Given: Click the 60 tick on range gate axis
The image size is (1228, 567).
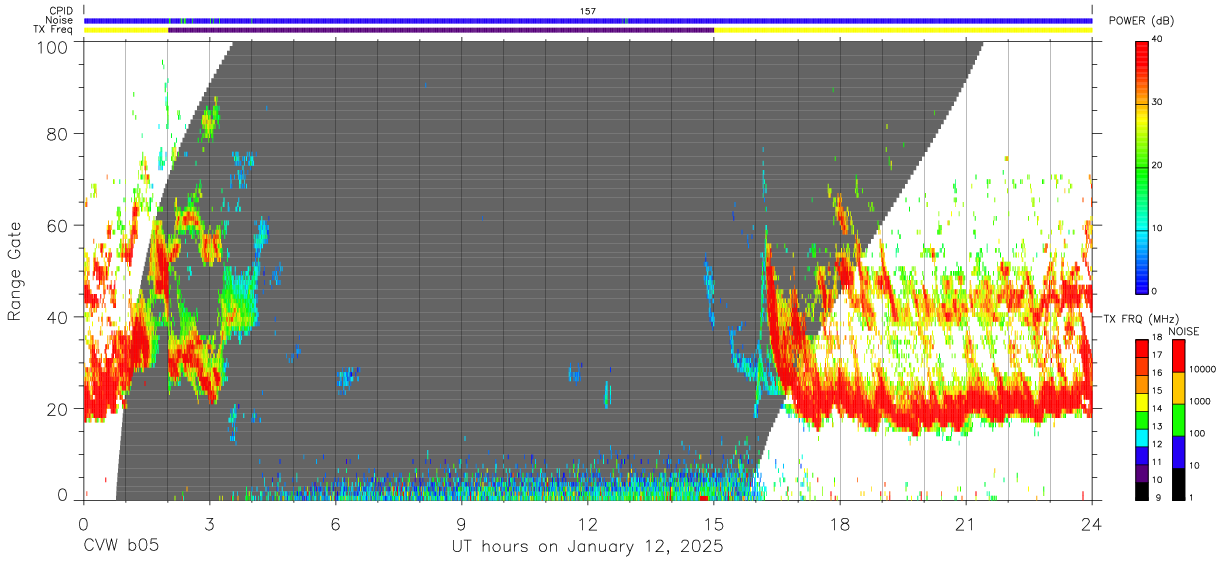Looking at the screenshot, I should click(58, 226).
